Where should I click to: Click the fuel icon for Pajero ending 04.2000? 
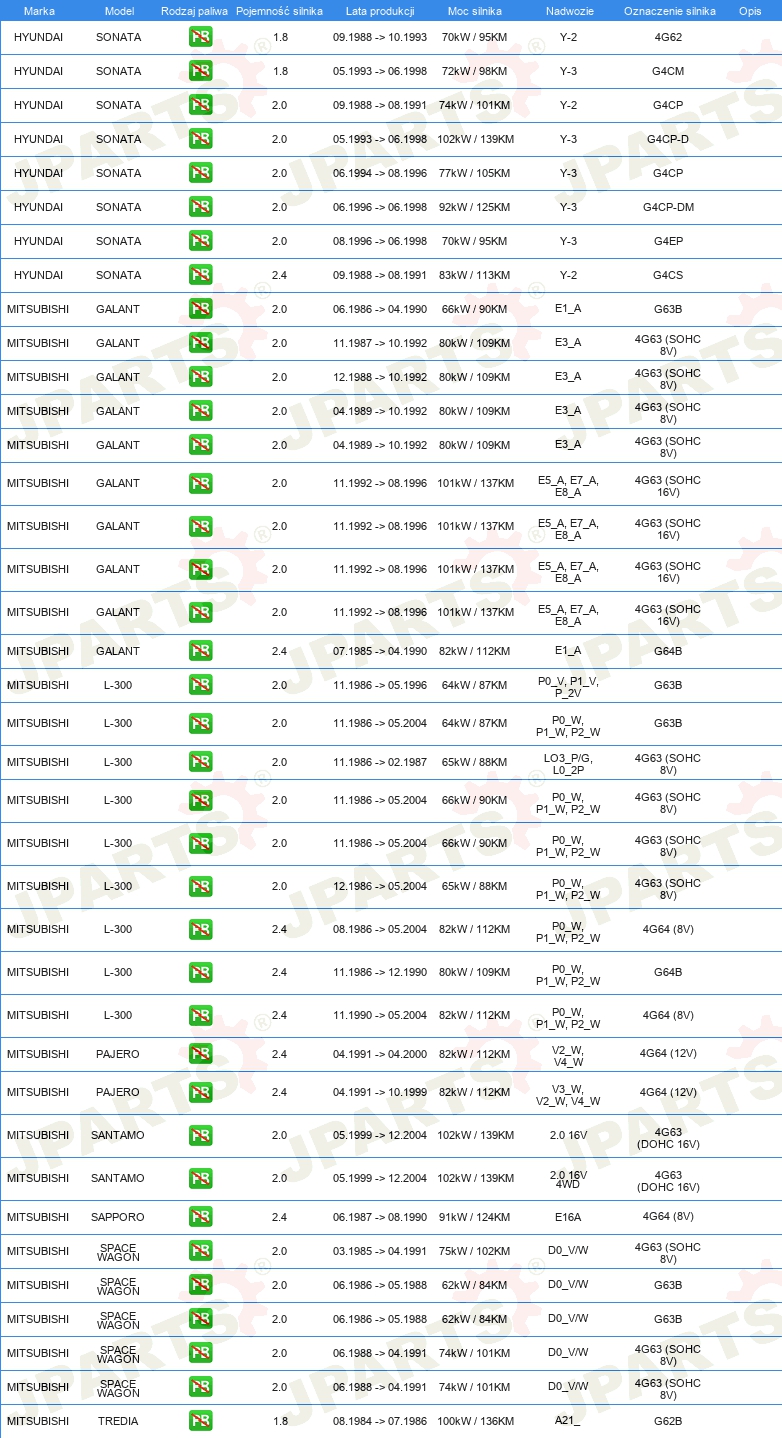tap(200, 1054)
